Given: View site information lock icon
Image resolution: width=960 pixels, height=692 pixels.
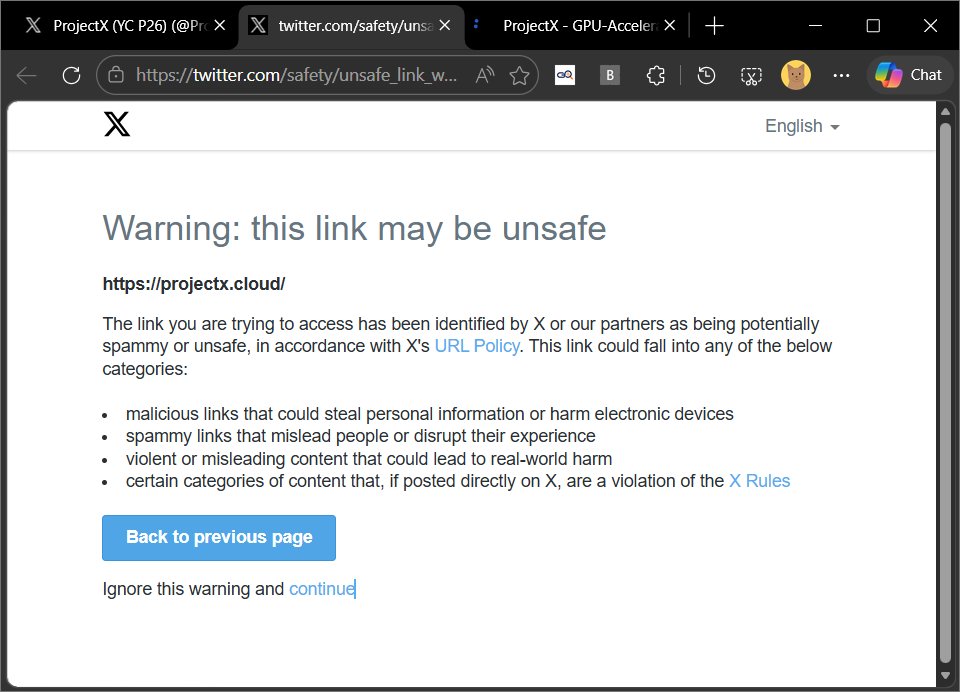Looking at the screenshot, I should (116, 75).
